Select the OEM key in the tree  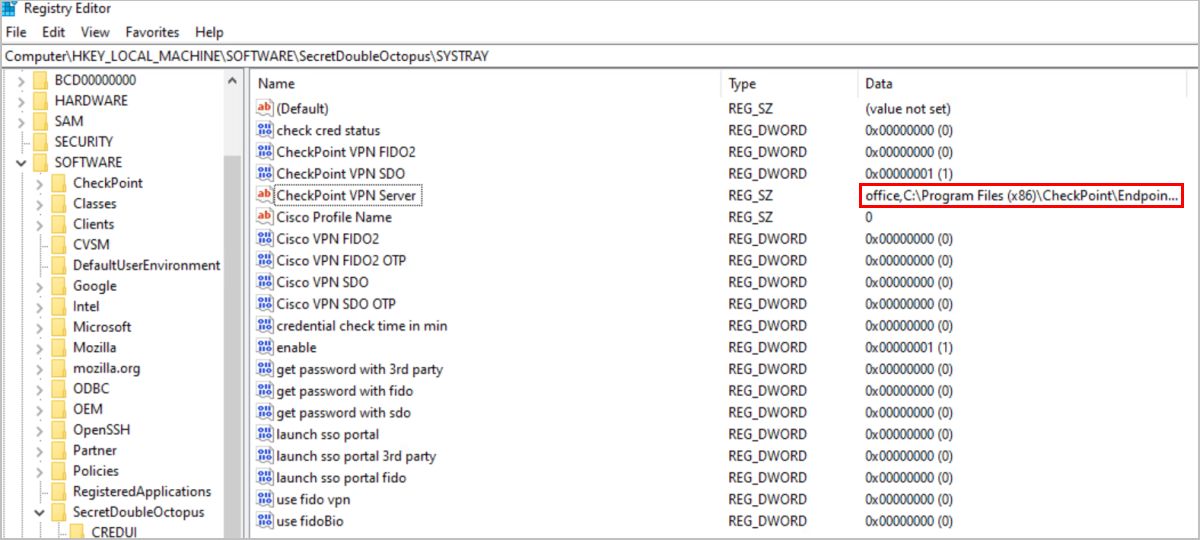click(87, 409)
